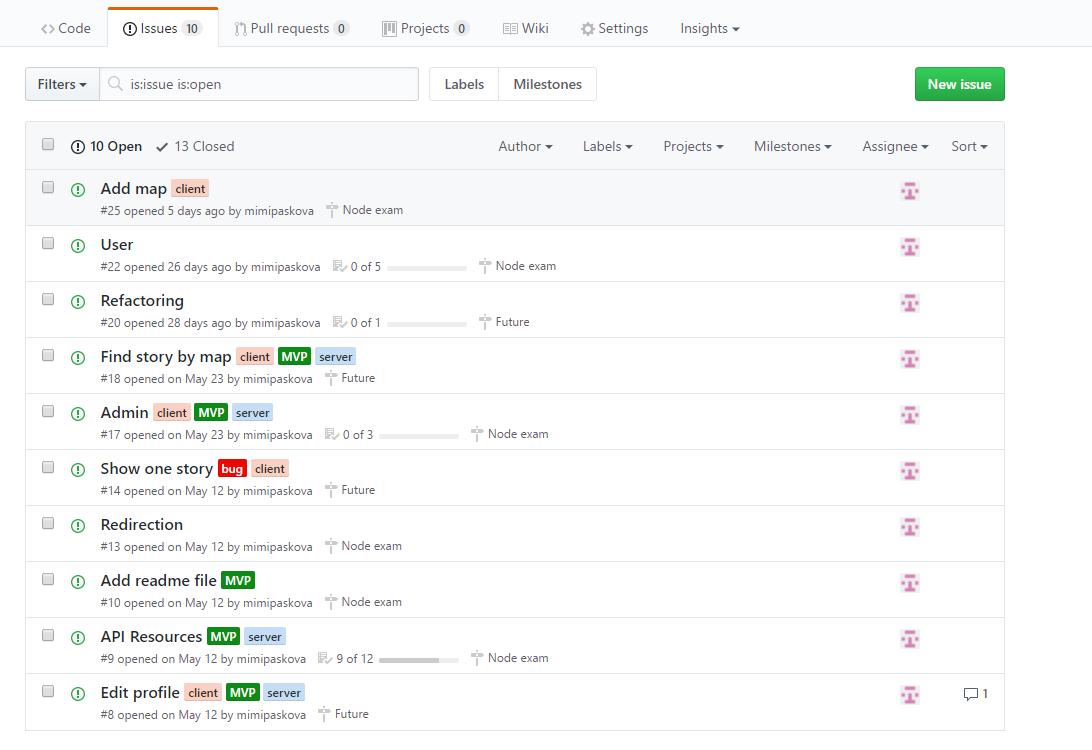Screen dimensions: 1092x750
Task: Toggle the select all issues checkbox
Action: pos(48,145)
